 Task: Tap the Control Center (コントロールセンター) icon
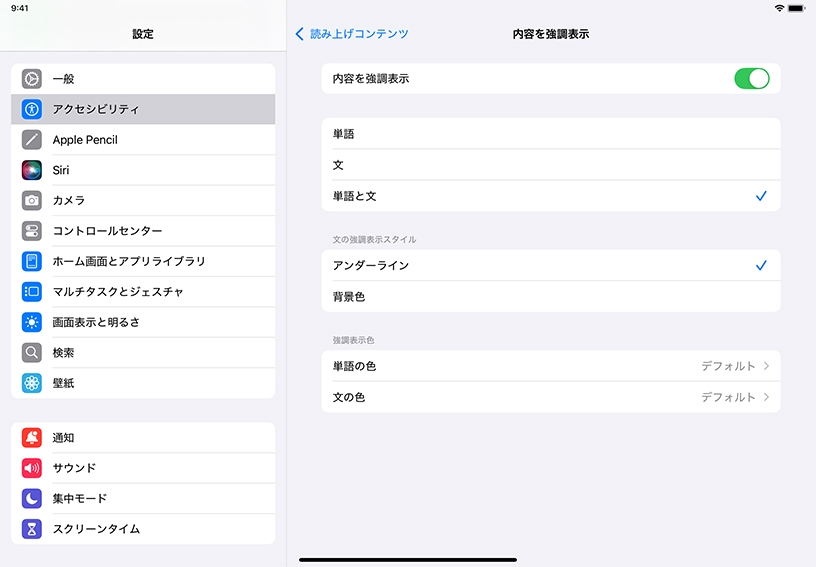pos(31,231)
